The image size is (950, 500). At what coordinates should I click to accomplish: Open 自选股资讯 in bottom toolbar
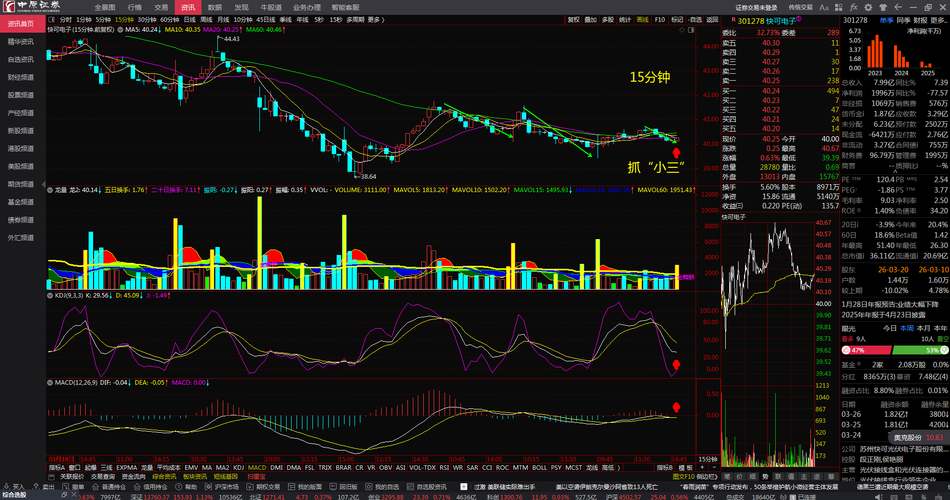click(427, 487)
